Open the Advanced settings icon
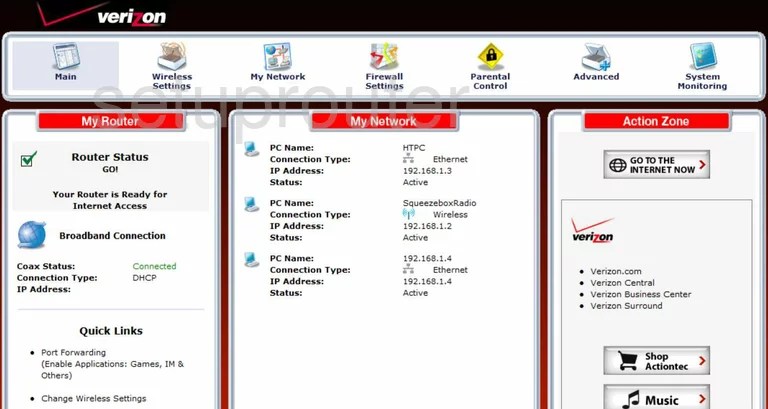Screen dimensions: 768x409 596,56
